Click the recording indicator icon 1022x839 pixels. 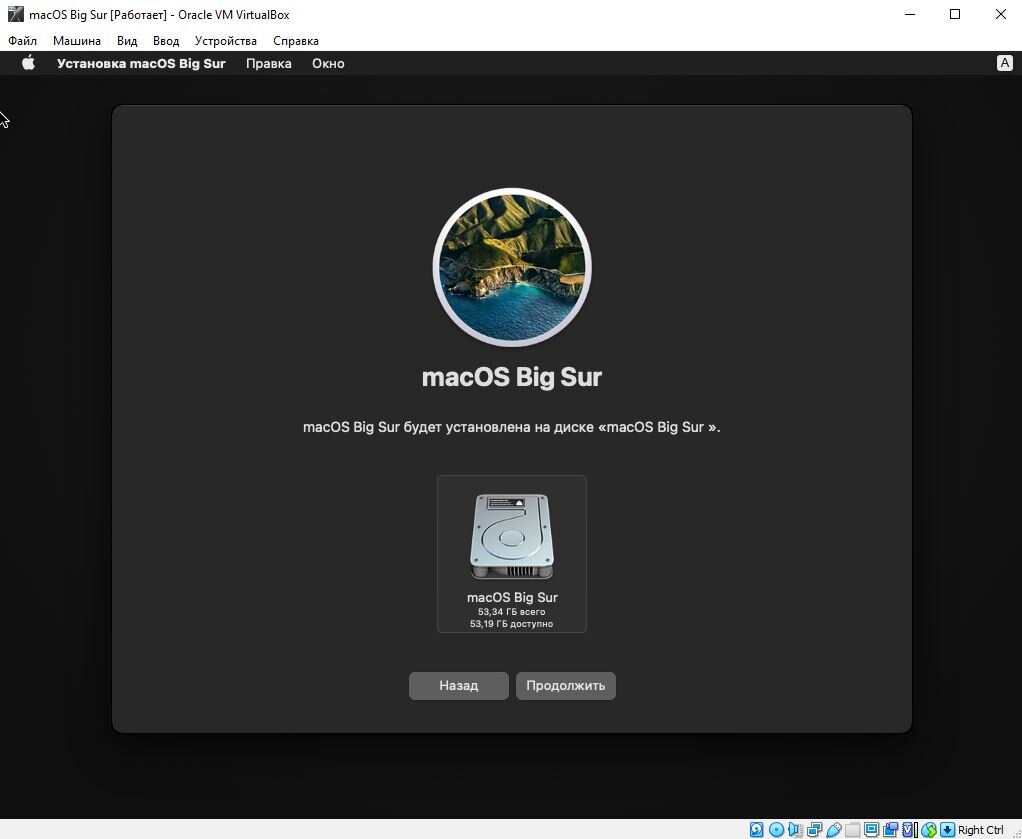tap(890, 830)
